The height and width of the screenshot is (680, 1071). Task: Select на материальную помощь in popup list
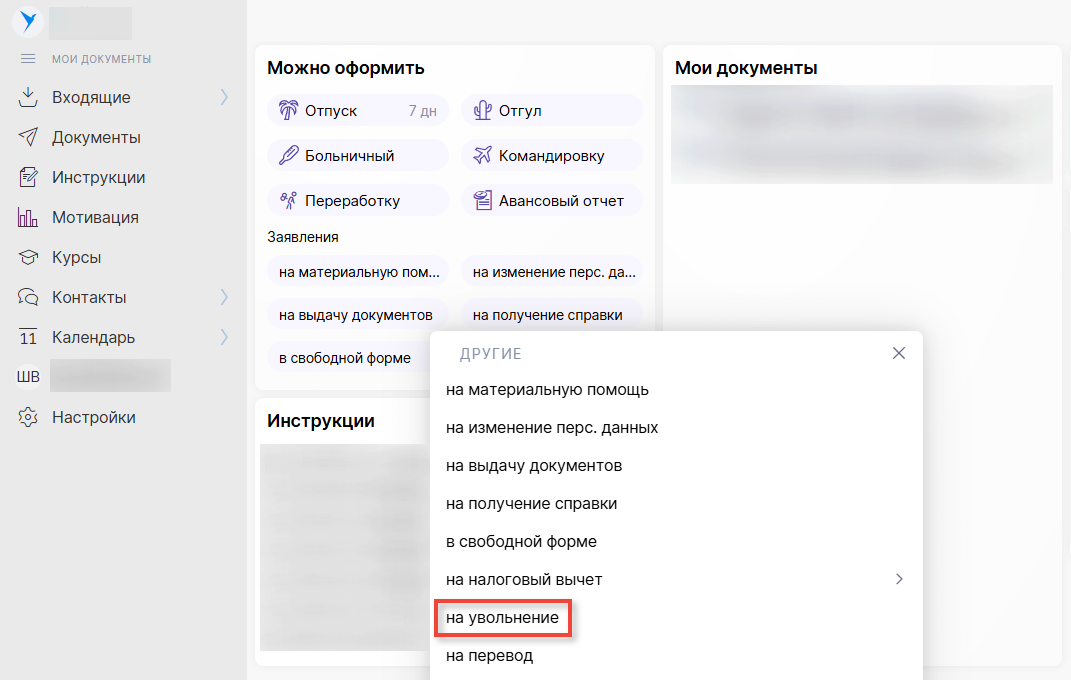(x=547, y=390)
